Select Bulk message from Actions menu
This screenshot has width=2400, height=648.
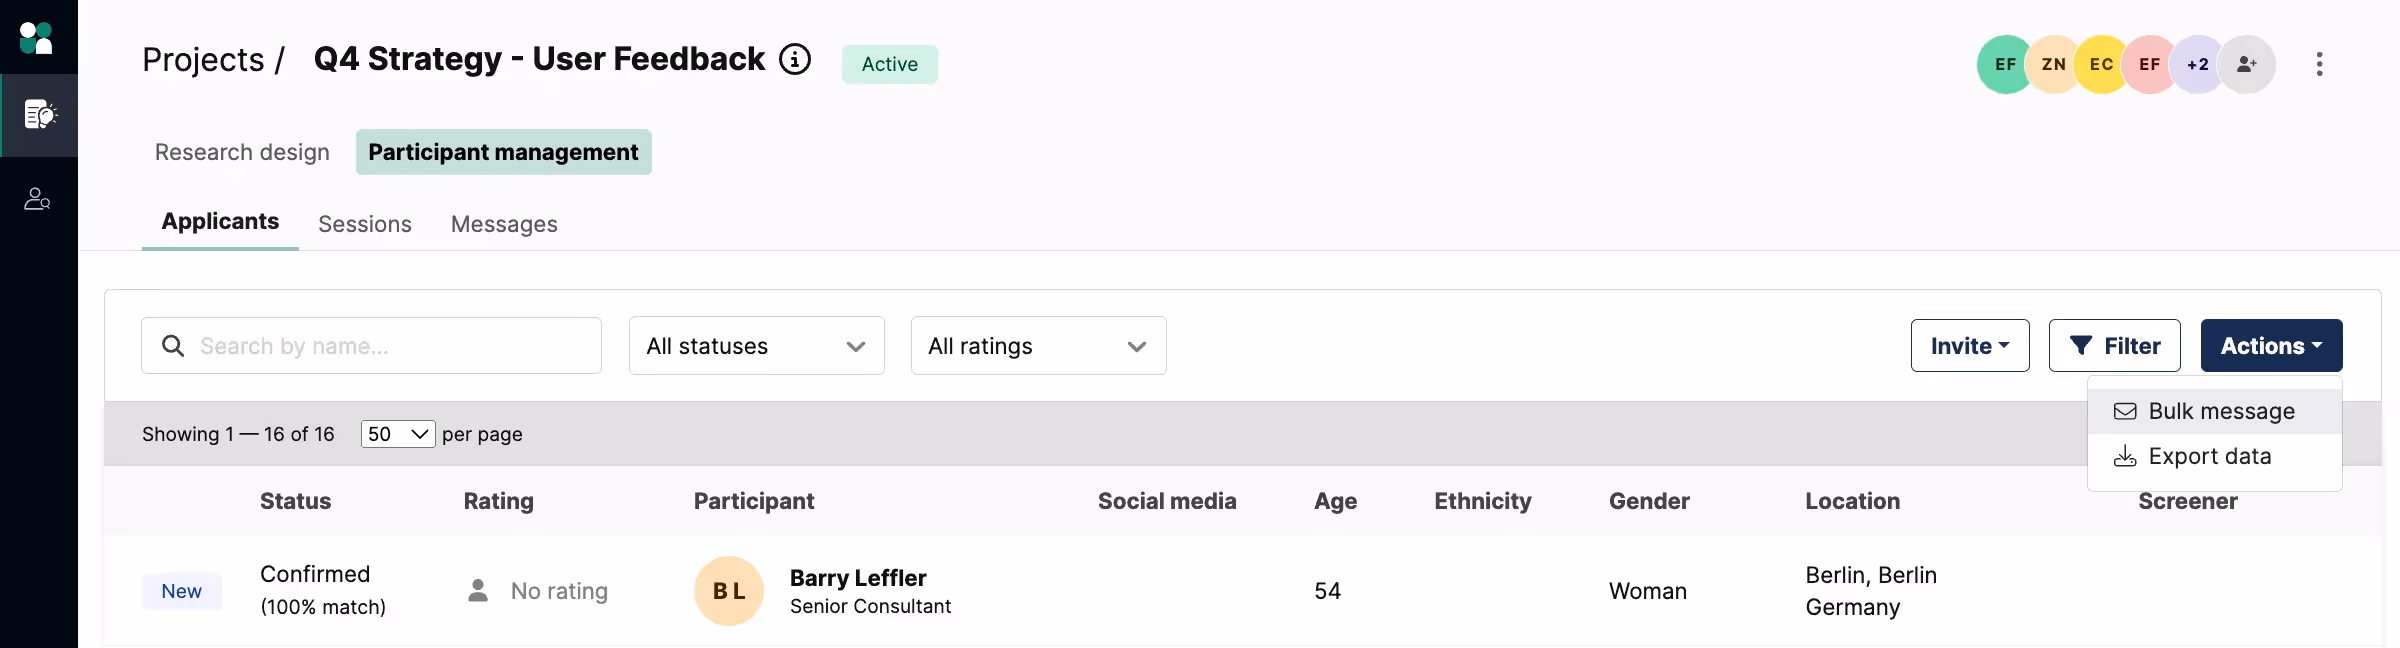point(2220,411)
